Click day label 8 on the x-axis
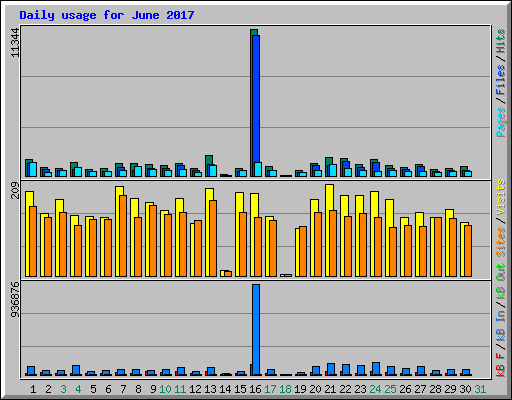The height and width of the screenshot is (400, 512). (x=138, y=389)
